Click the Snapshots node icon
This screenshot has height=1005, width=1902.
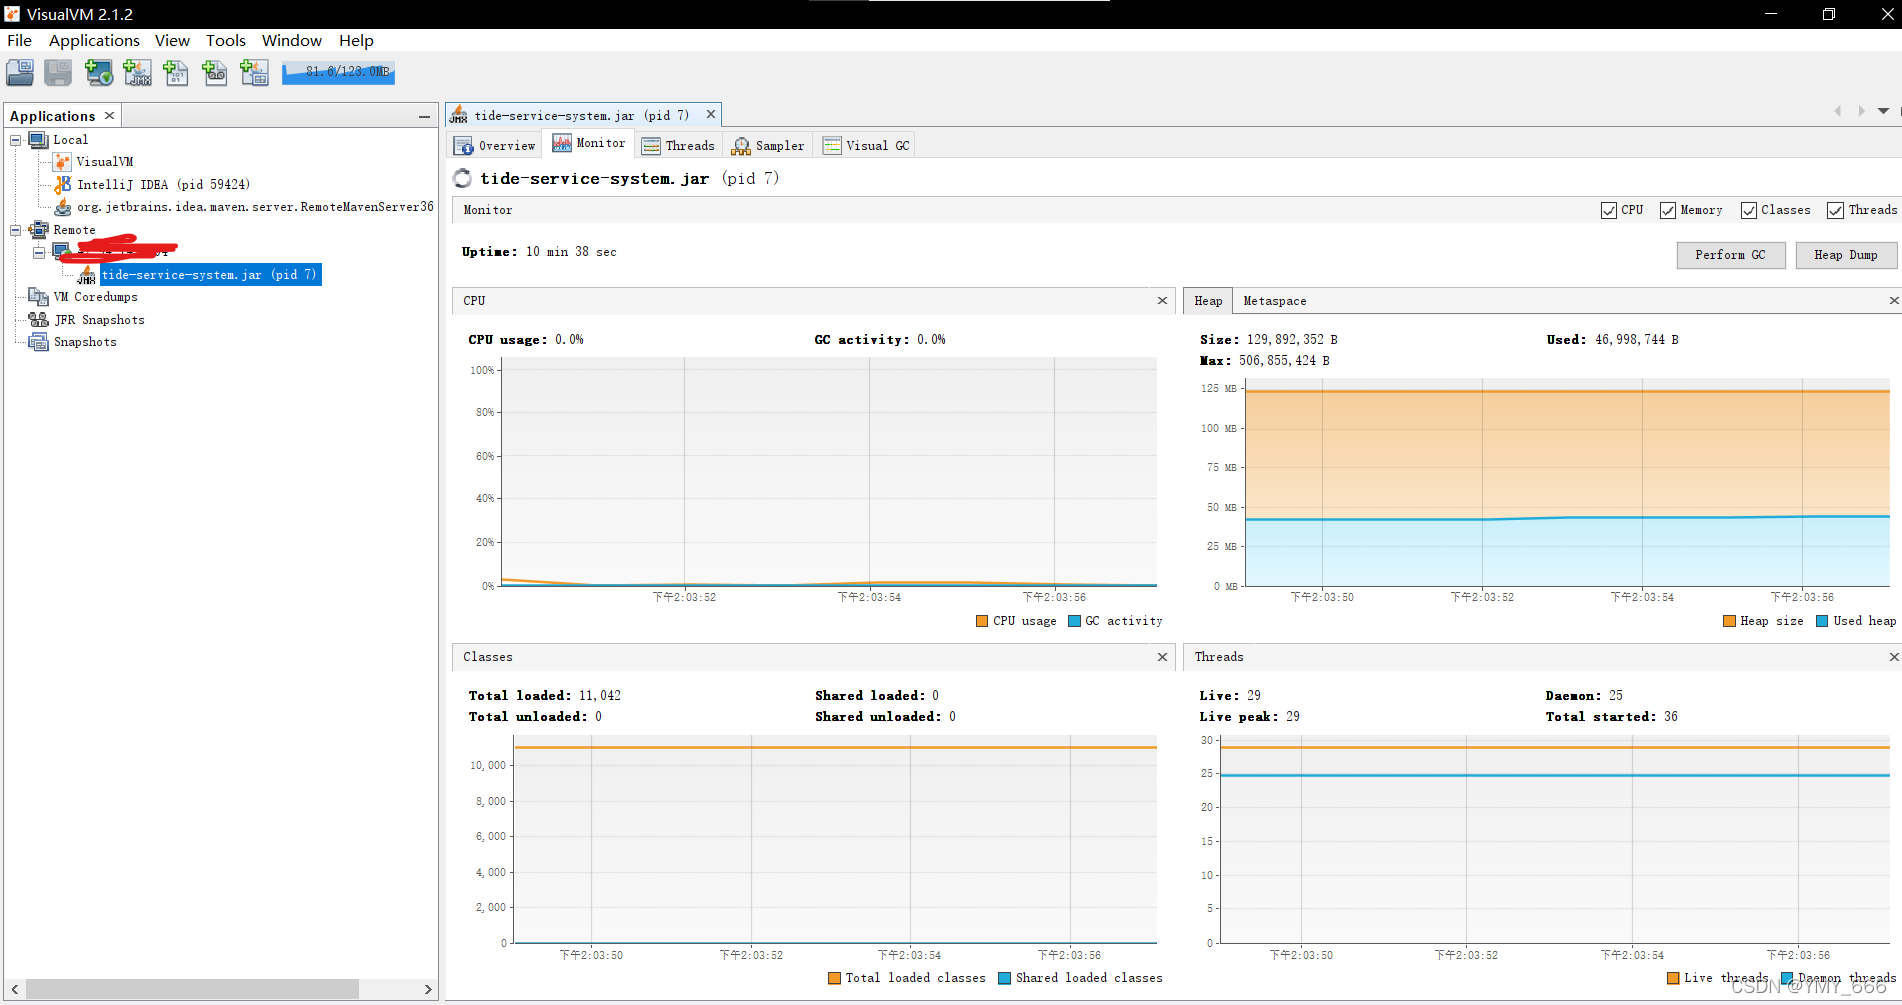click(x=39, y=342)
